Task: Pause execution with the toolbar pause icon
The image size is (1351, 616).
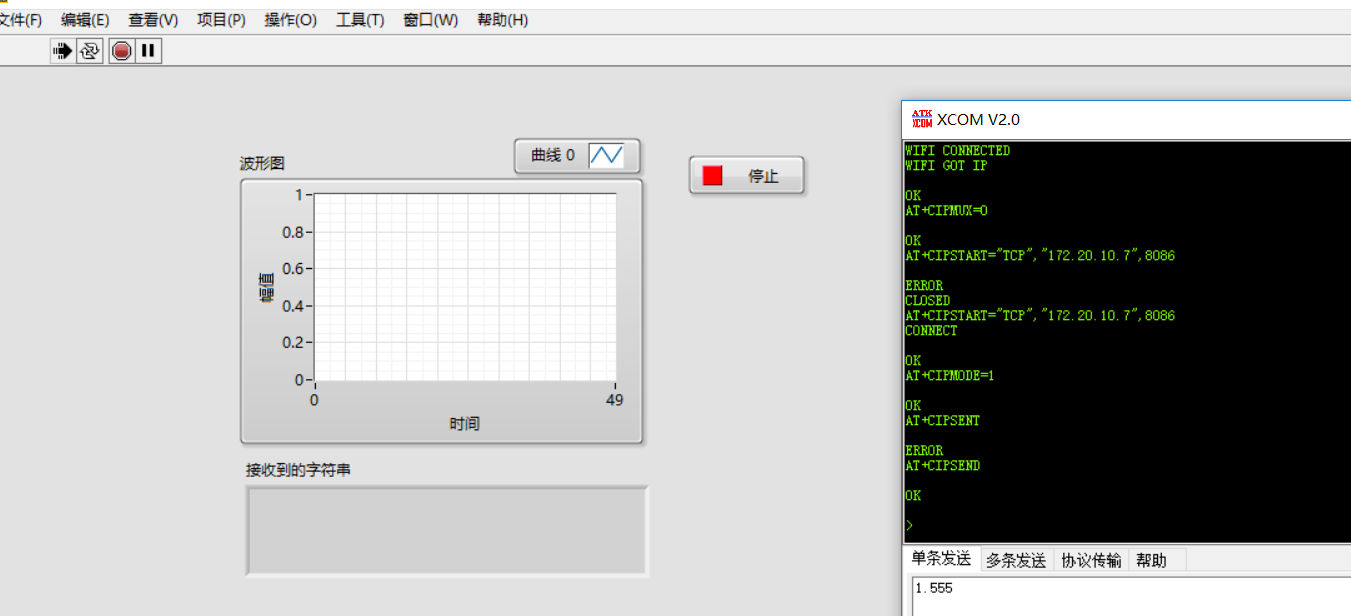Action: (x=148, y=51)
